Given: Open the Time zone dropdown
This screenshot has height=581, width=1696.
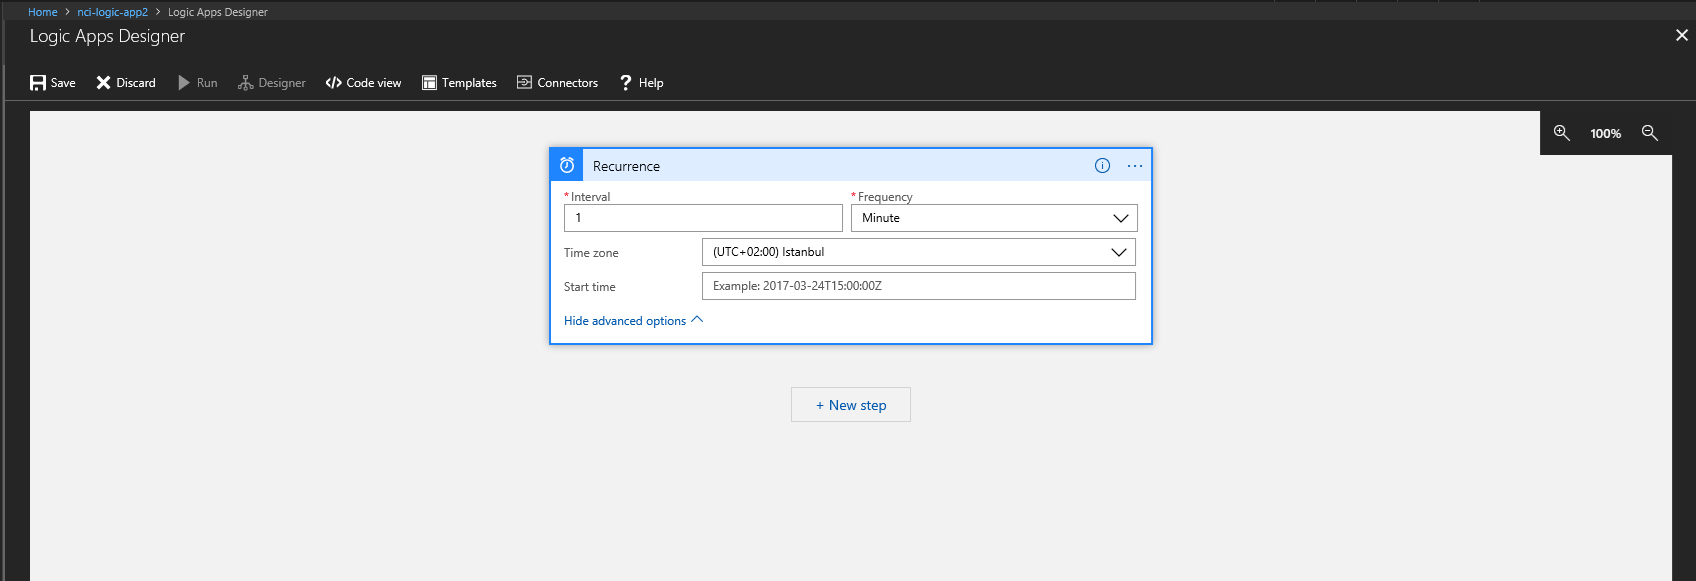Looking at the screenshot, I should click(919, 252).
